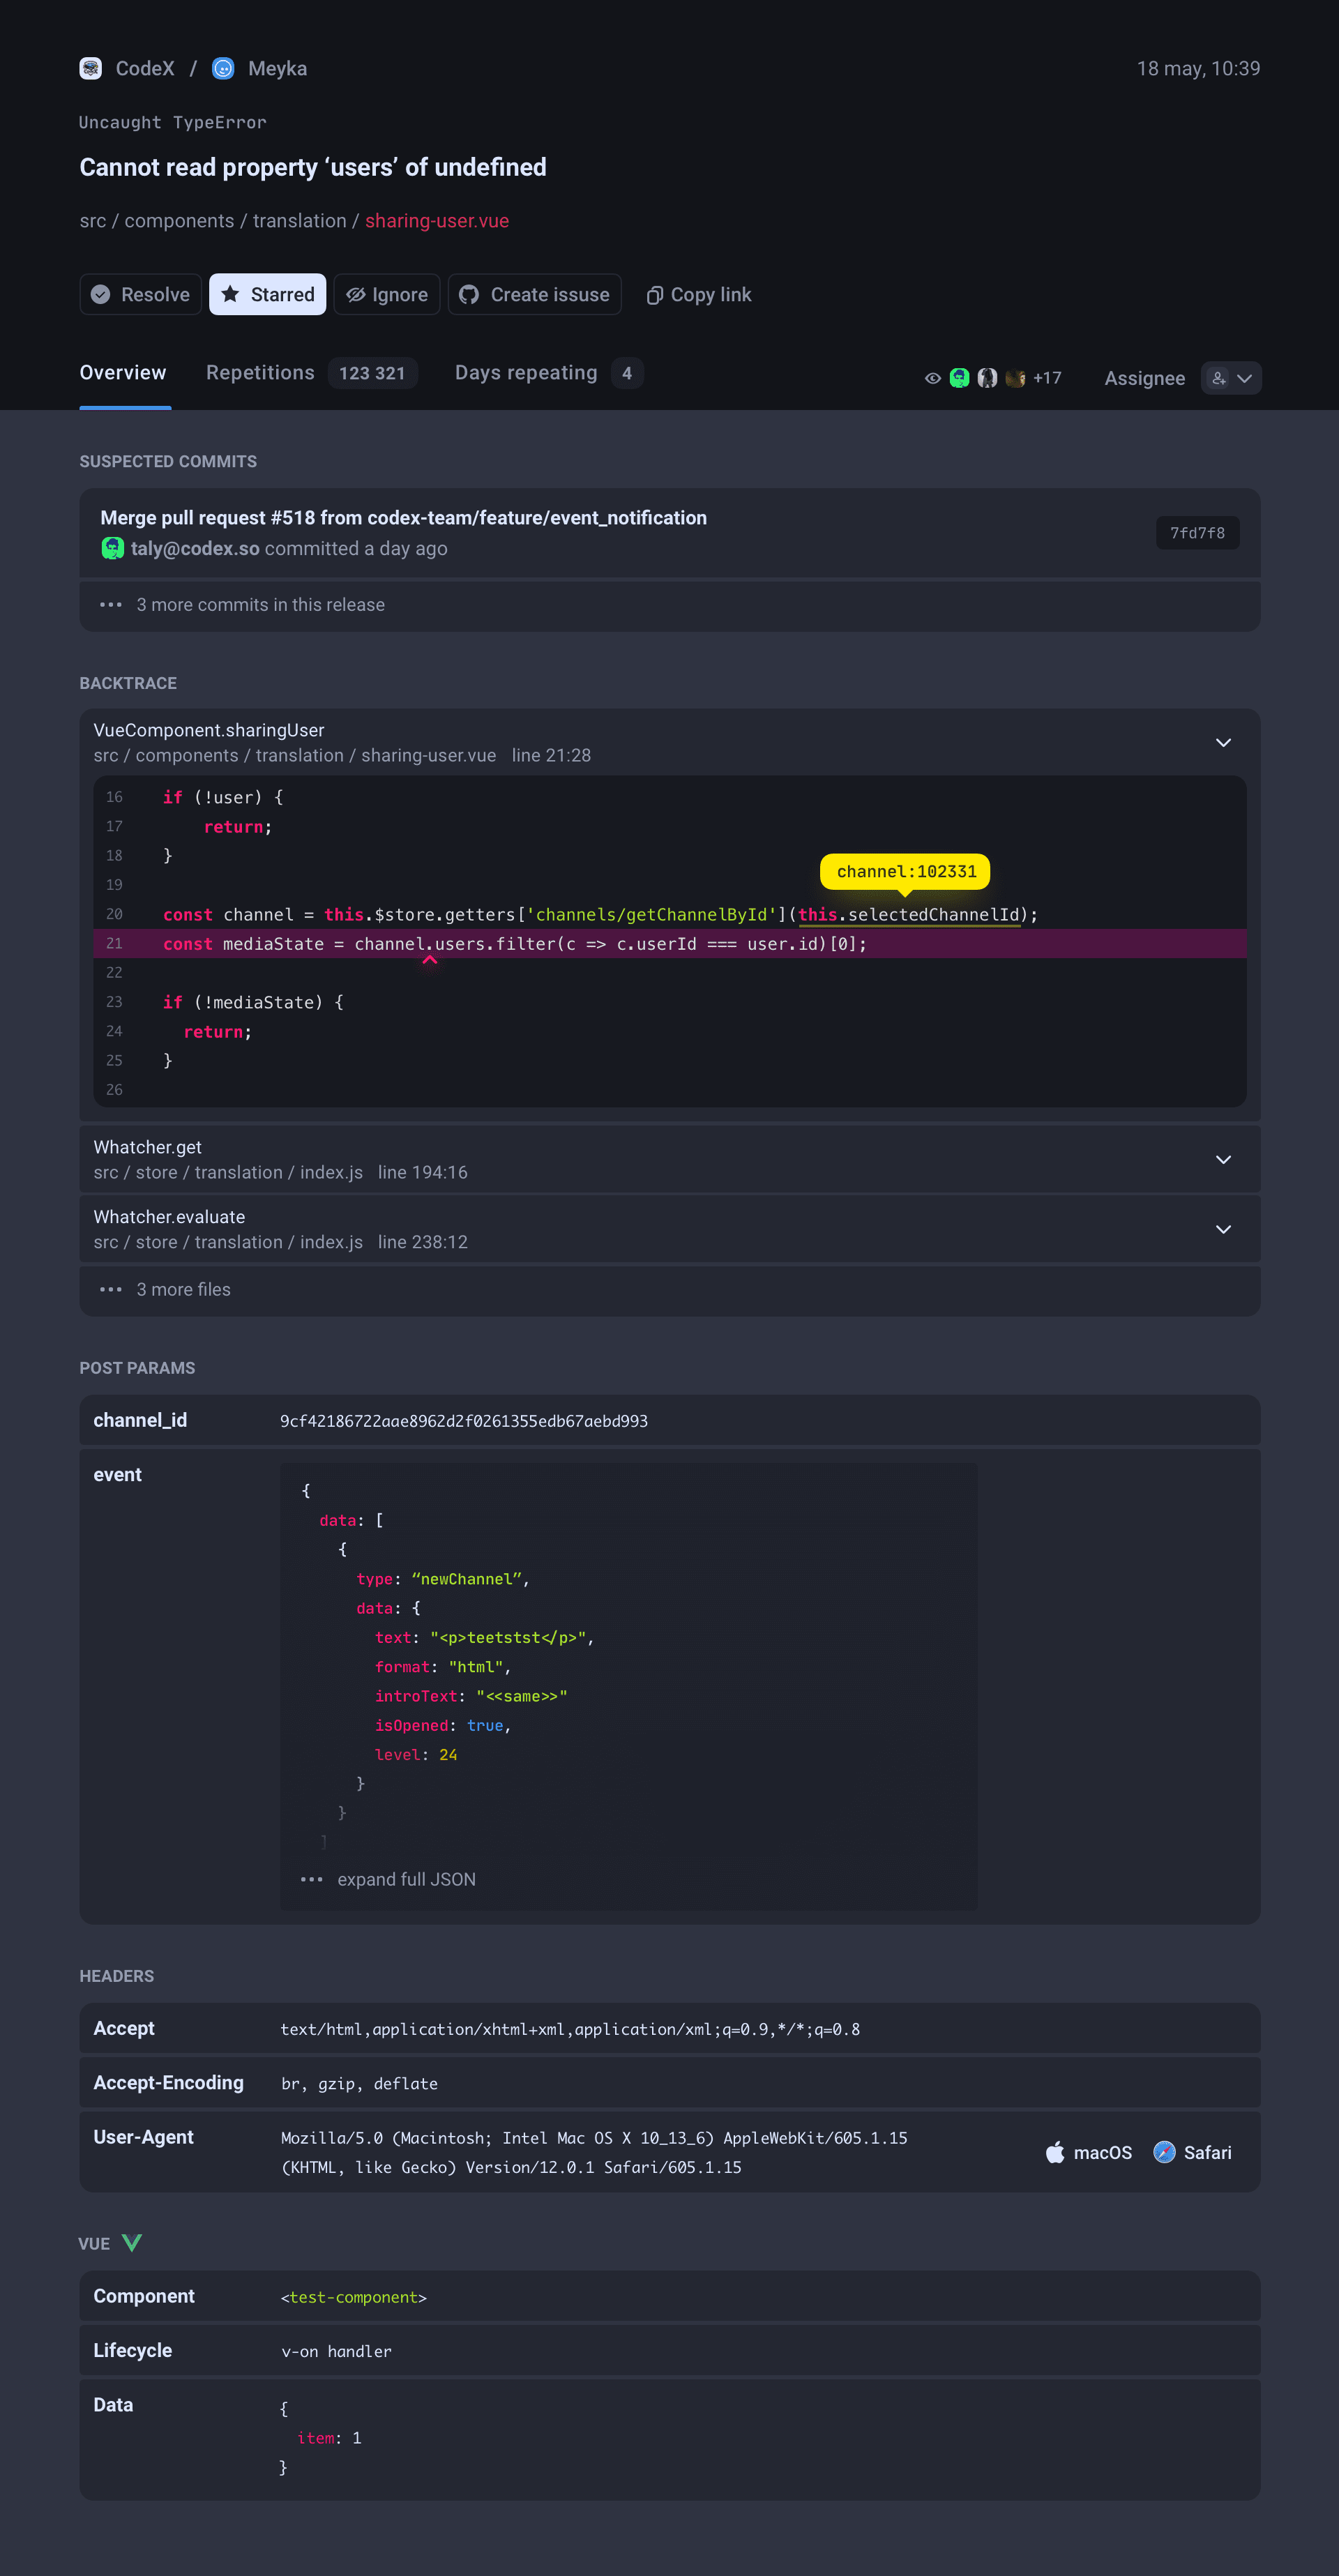Screen dimensions: 1339x2576
Task: Click the macOS Apple logo icon
Action: coord(1054,2152)
